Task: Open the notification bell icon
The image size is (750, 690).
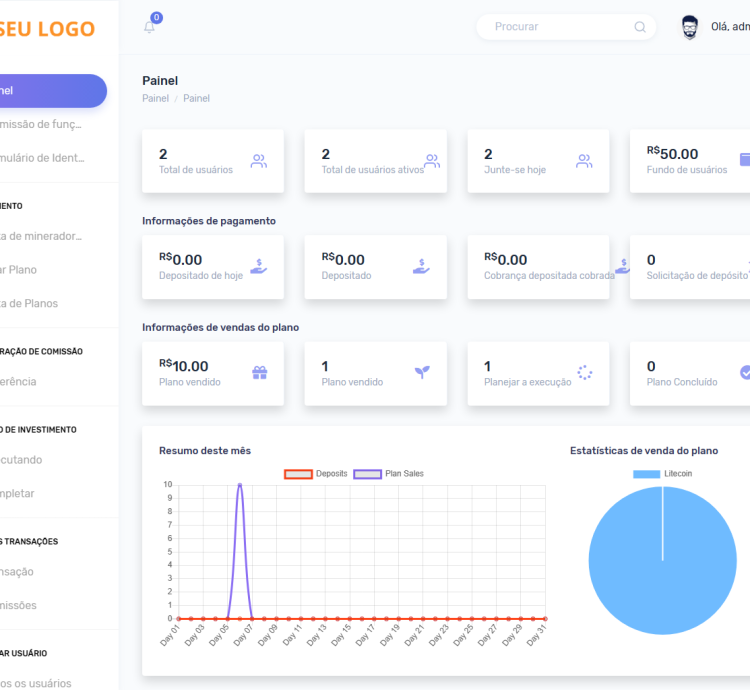Action: click(x=150, y=27)
